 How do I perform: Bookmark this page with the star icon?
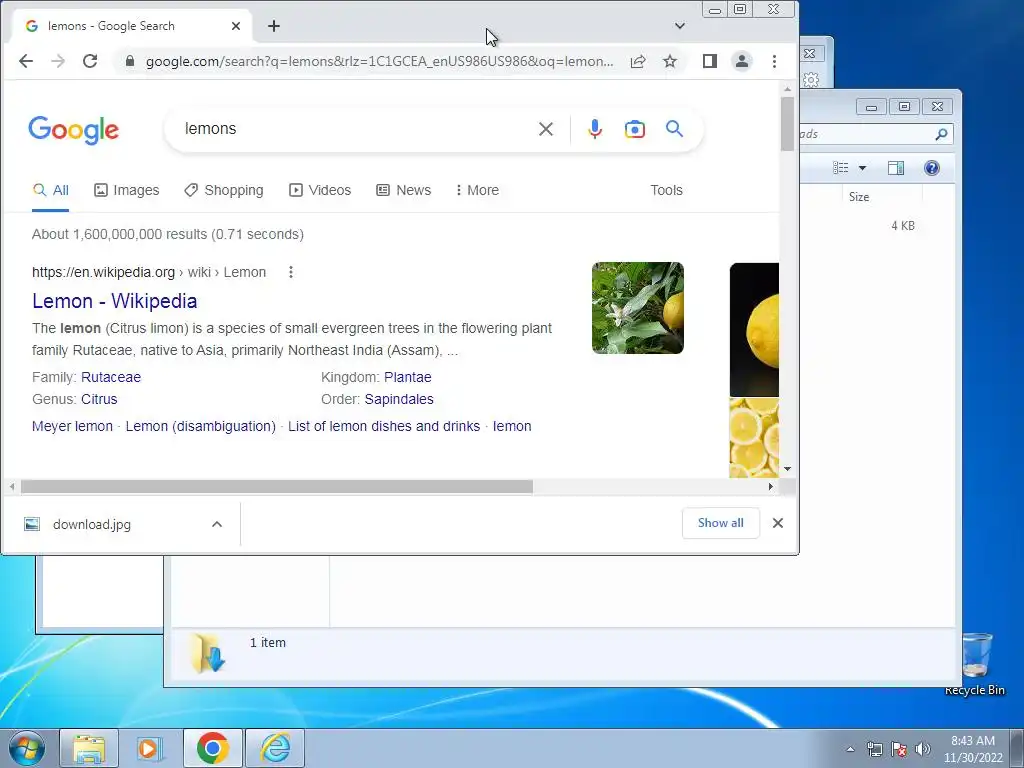coord(670,61)
